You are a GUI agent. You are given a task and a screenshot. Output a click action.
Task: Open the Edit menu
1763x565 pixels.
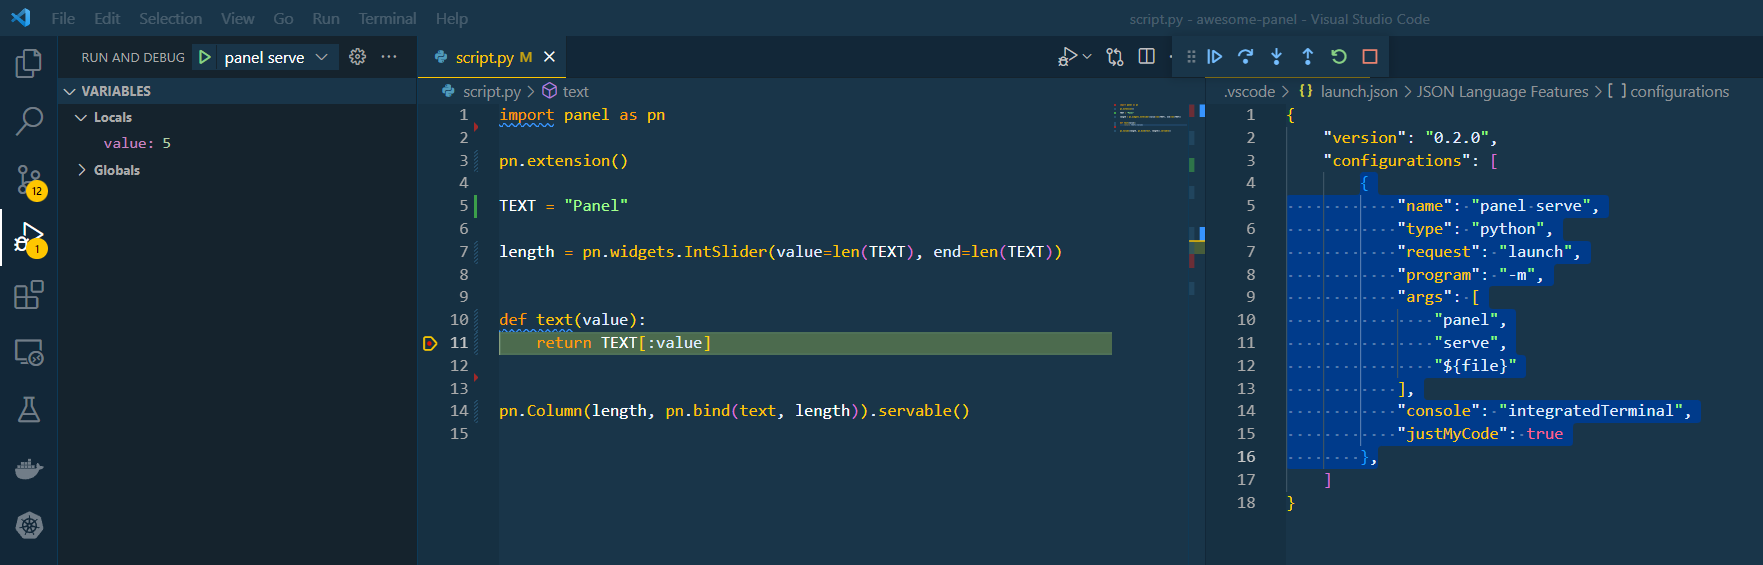tap(107, 18)
